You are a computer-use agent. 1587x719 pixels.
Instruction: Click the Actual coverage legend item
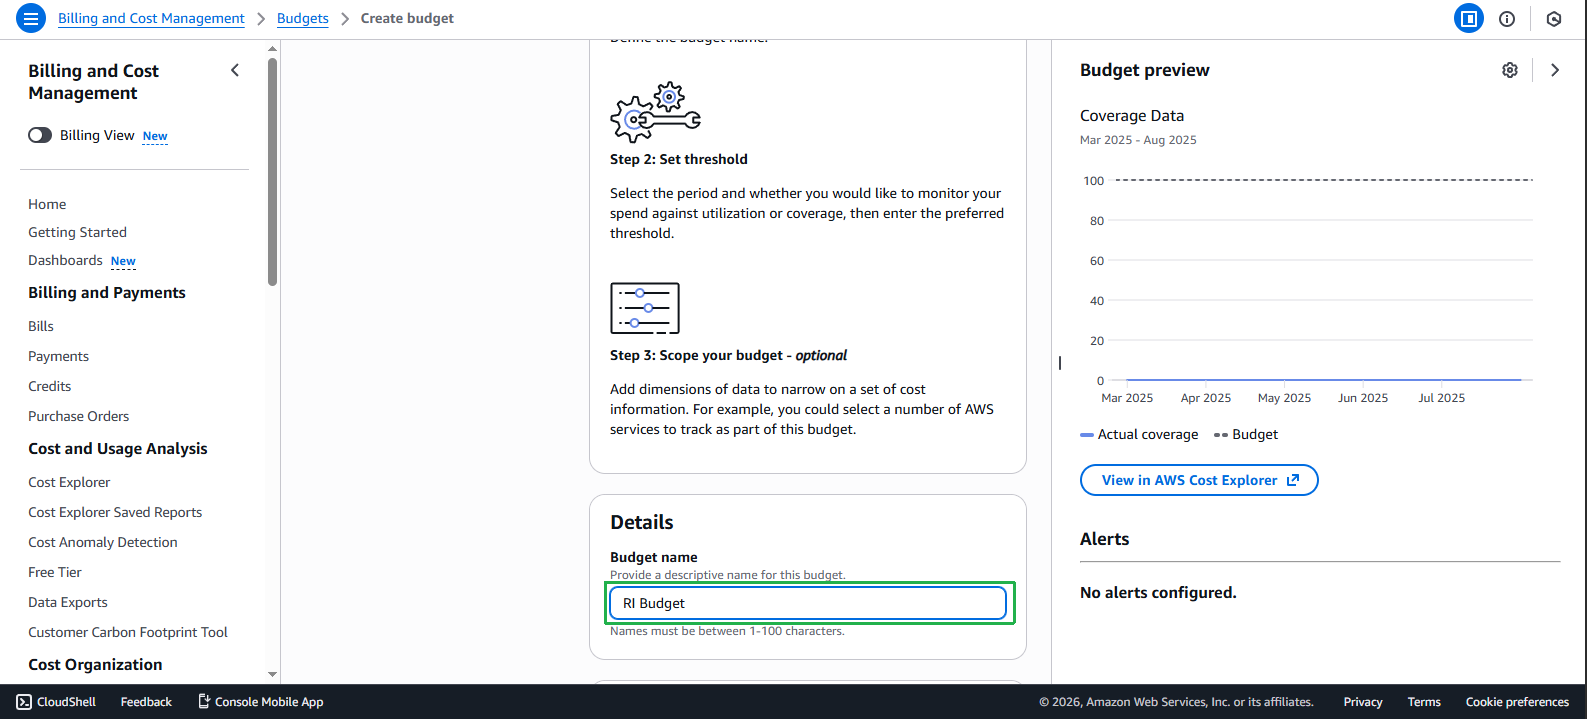coord(1140,434)
